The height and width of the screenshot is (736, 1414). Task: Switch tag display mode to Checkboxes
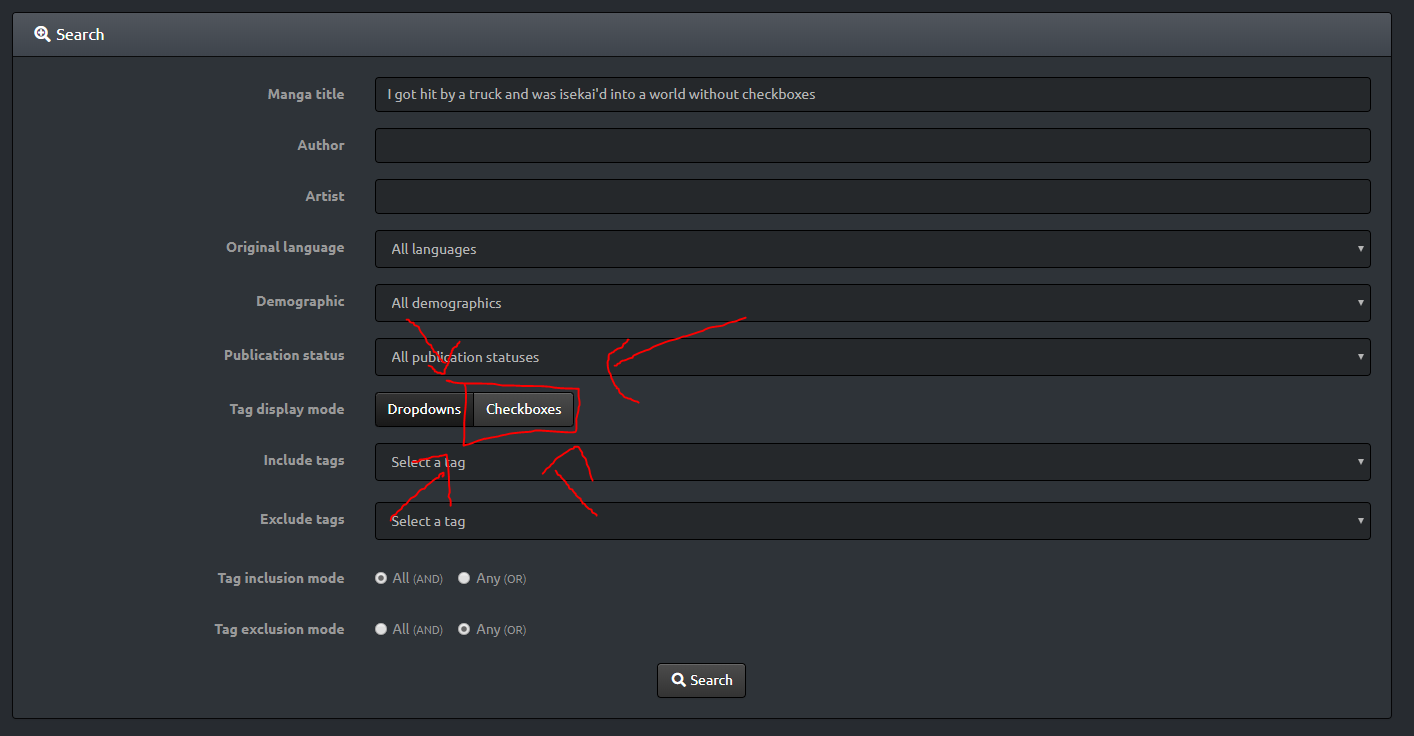pos(523,409)
